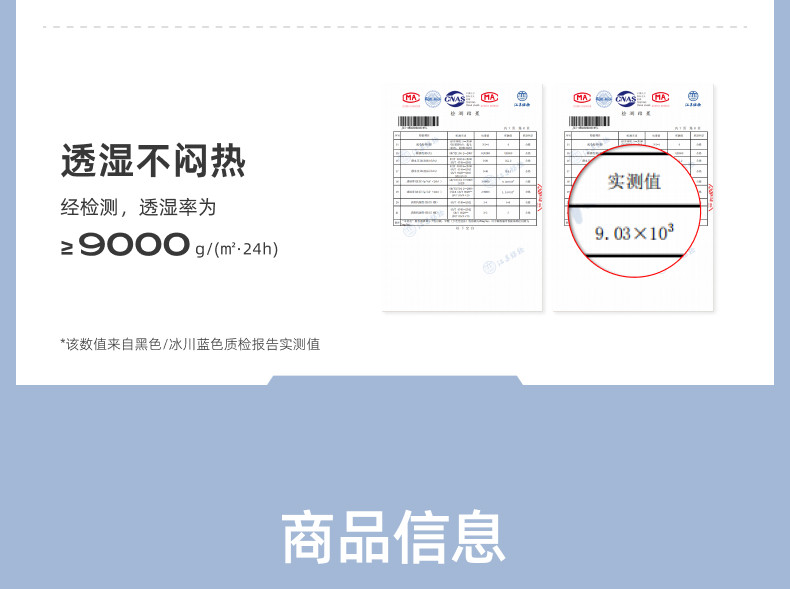The image size is (790, 589).
Task: Click the footnote about 黑色/冰川蓝色 report
Action: tap(190, 344)
